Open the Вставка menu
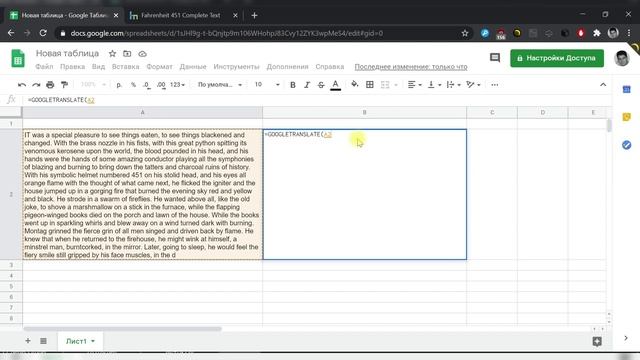The height and width of the screenshot is (360, 640). pyautogui.click(x=125, y=67)
